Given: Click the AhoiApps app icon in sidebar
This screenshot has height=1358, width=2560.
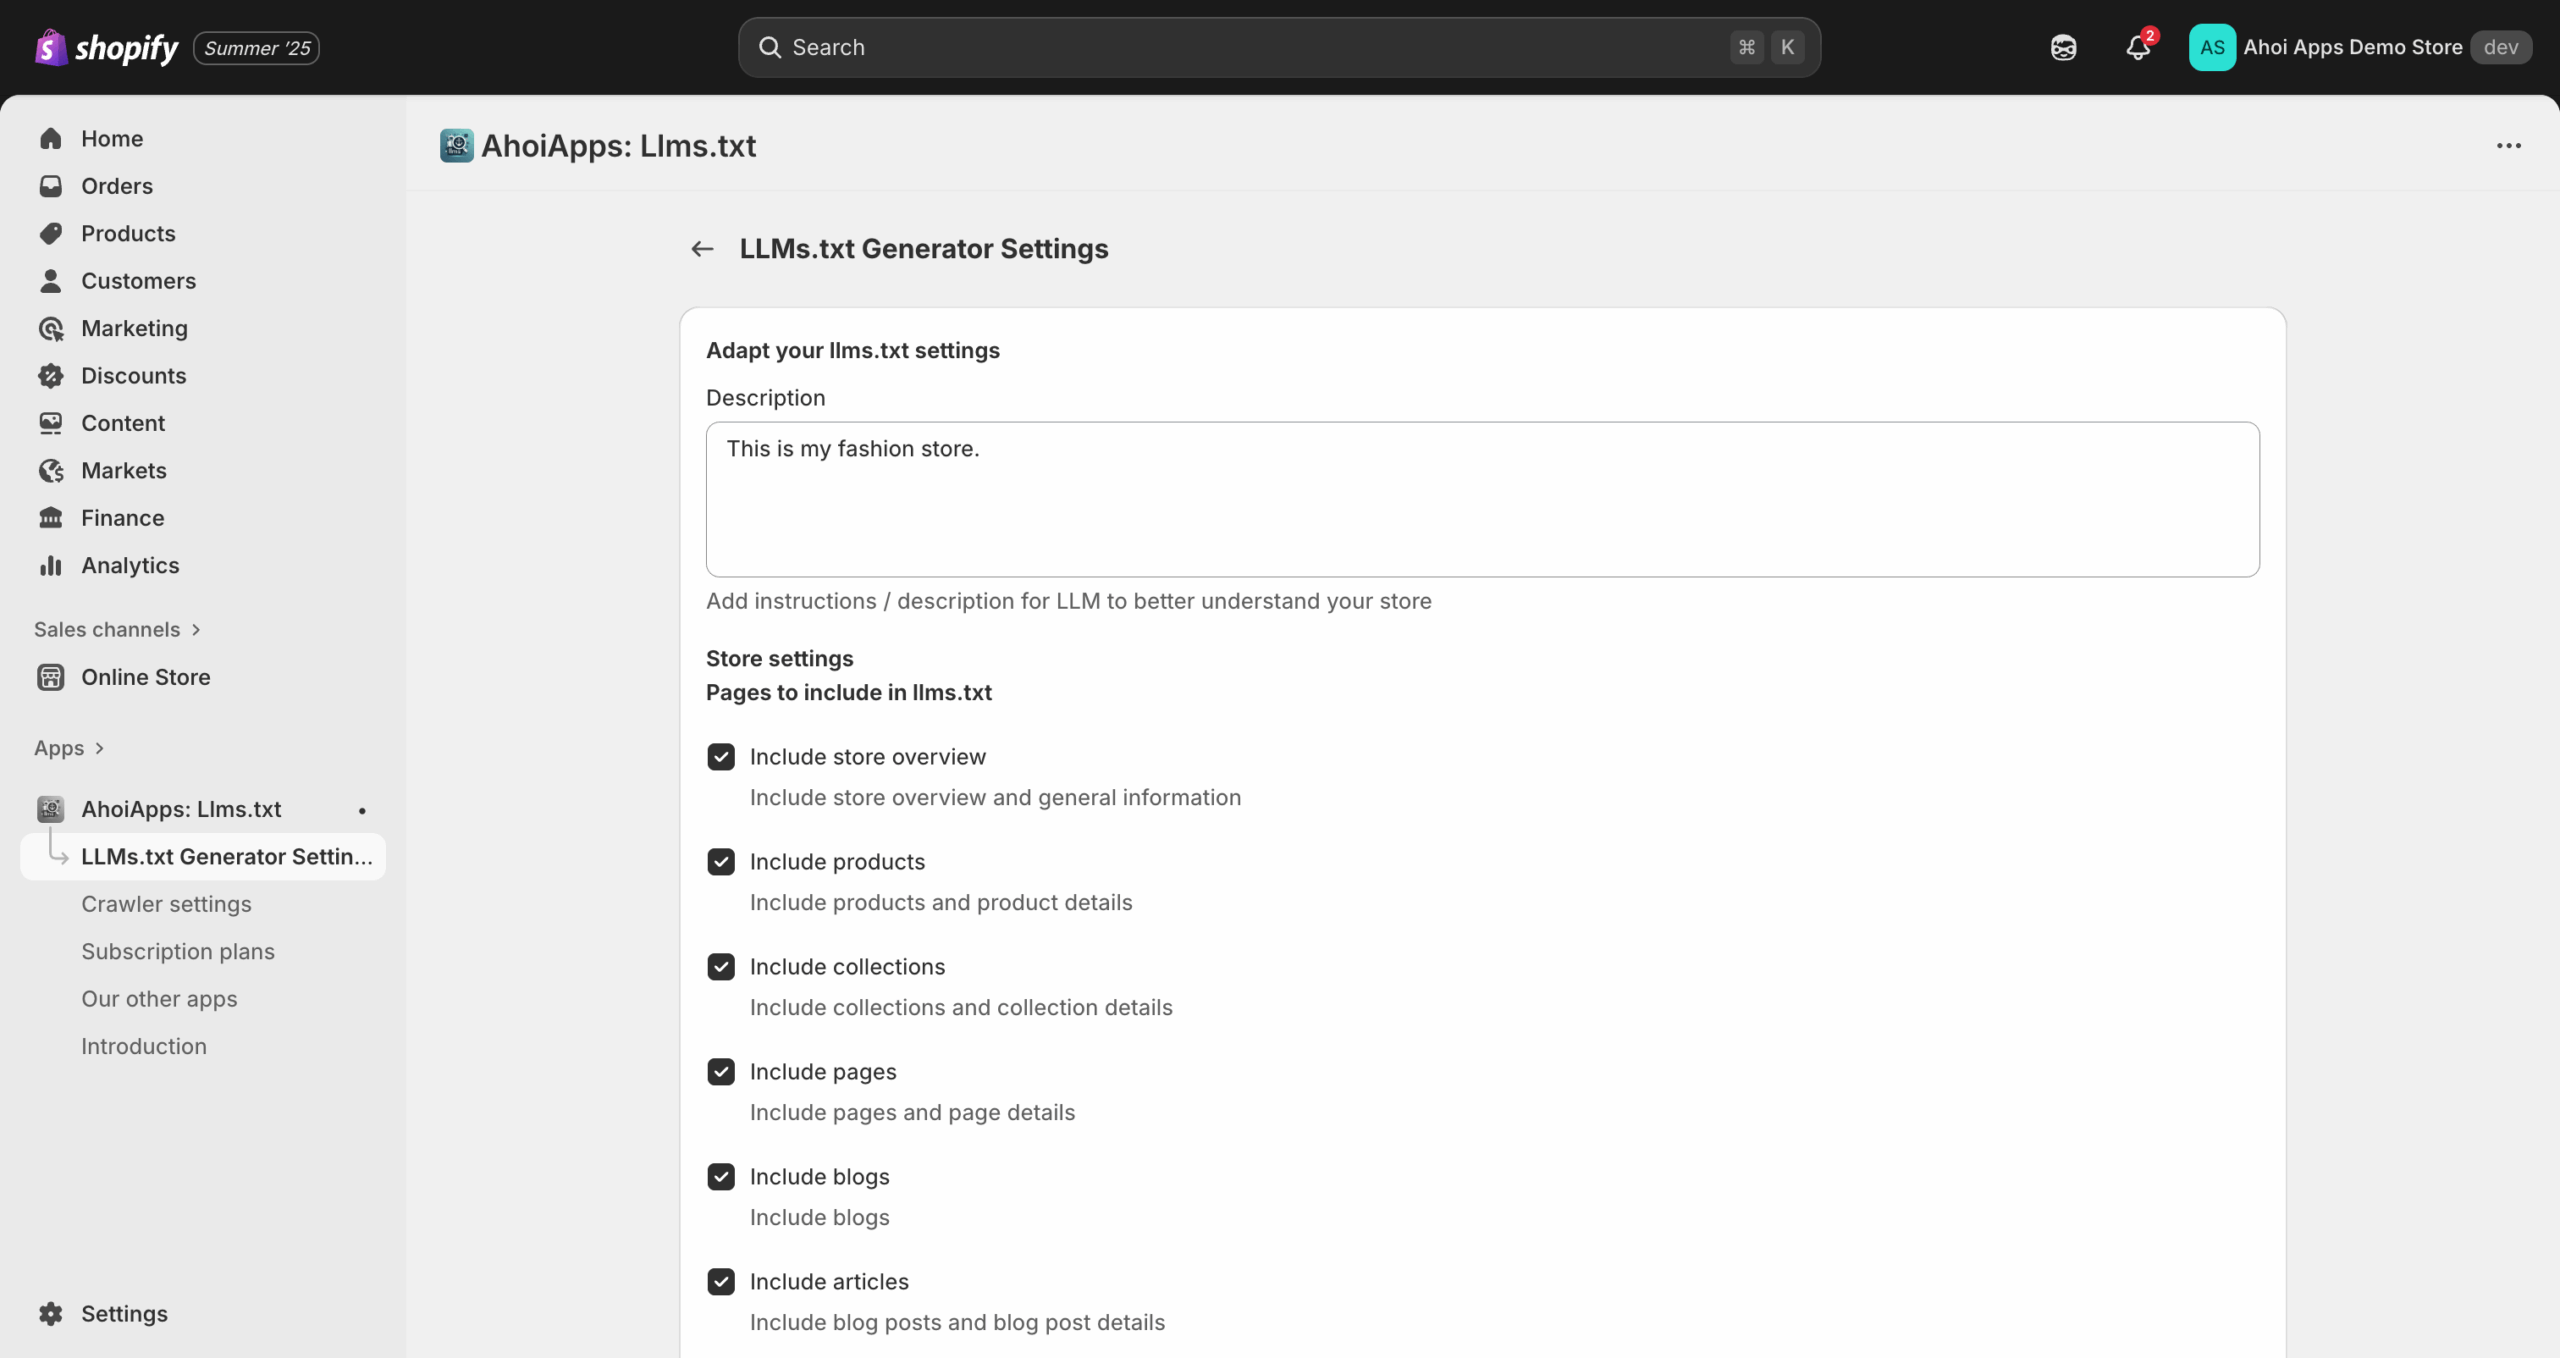Looking at the screenshot, I should [51, 809].
